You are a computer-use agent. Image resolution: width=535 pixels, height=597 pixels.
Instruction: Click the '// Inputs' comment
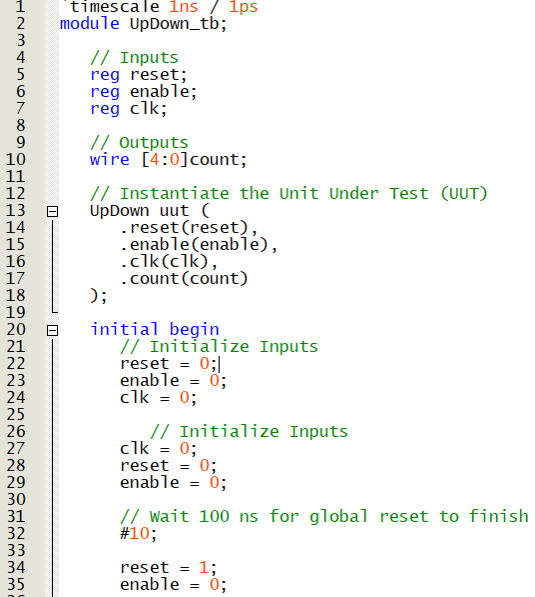click(x=134, y=58)
